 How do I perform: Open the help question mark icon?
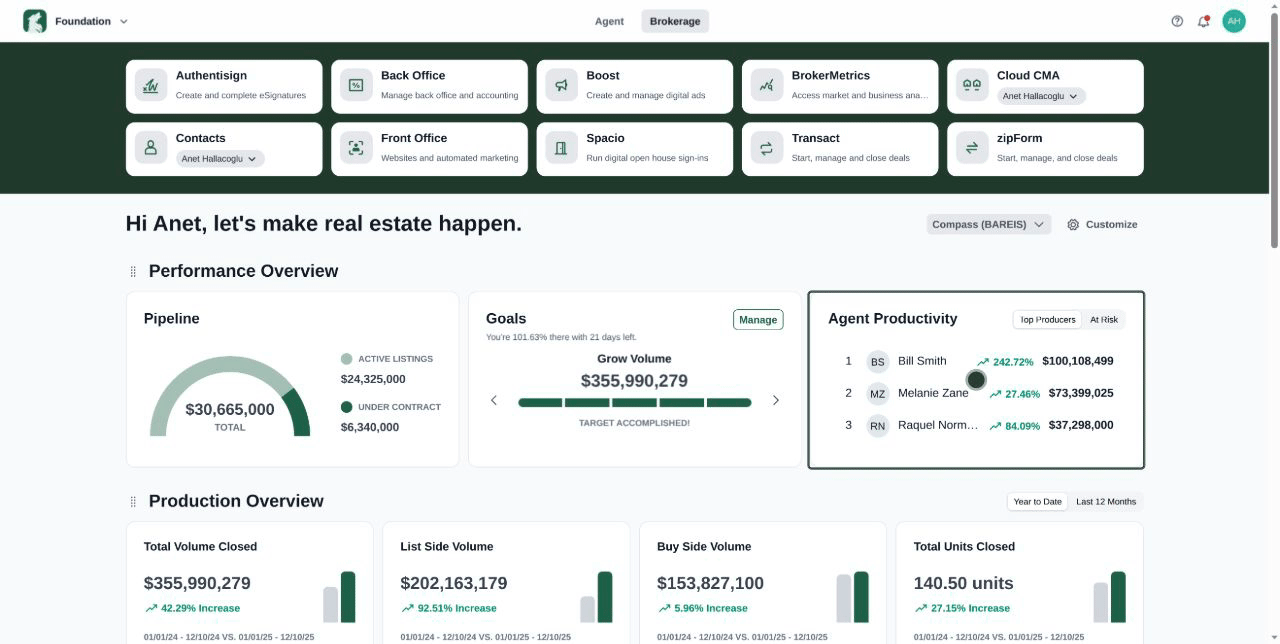point(1177,21)
